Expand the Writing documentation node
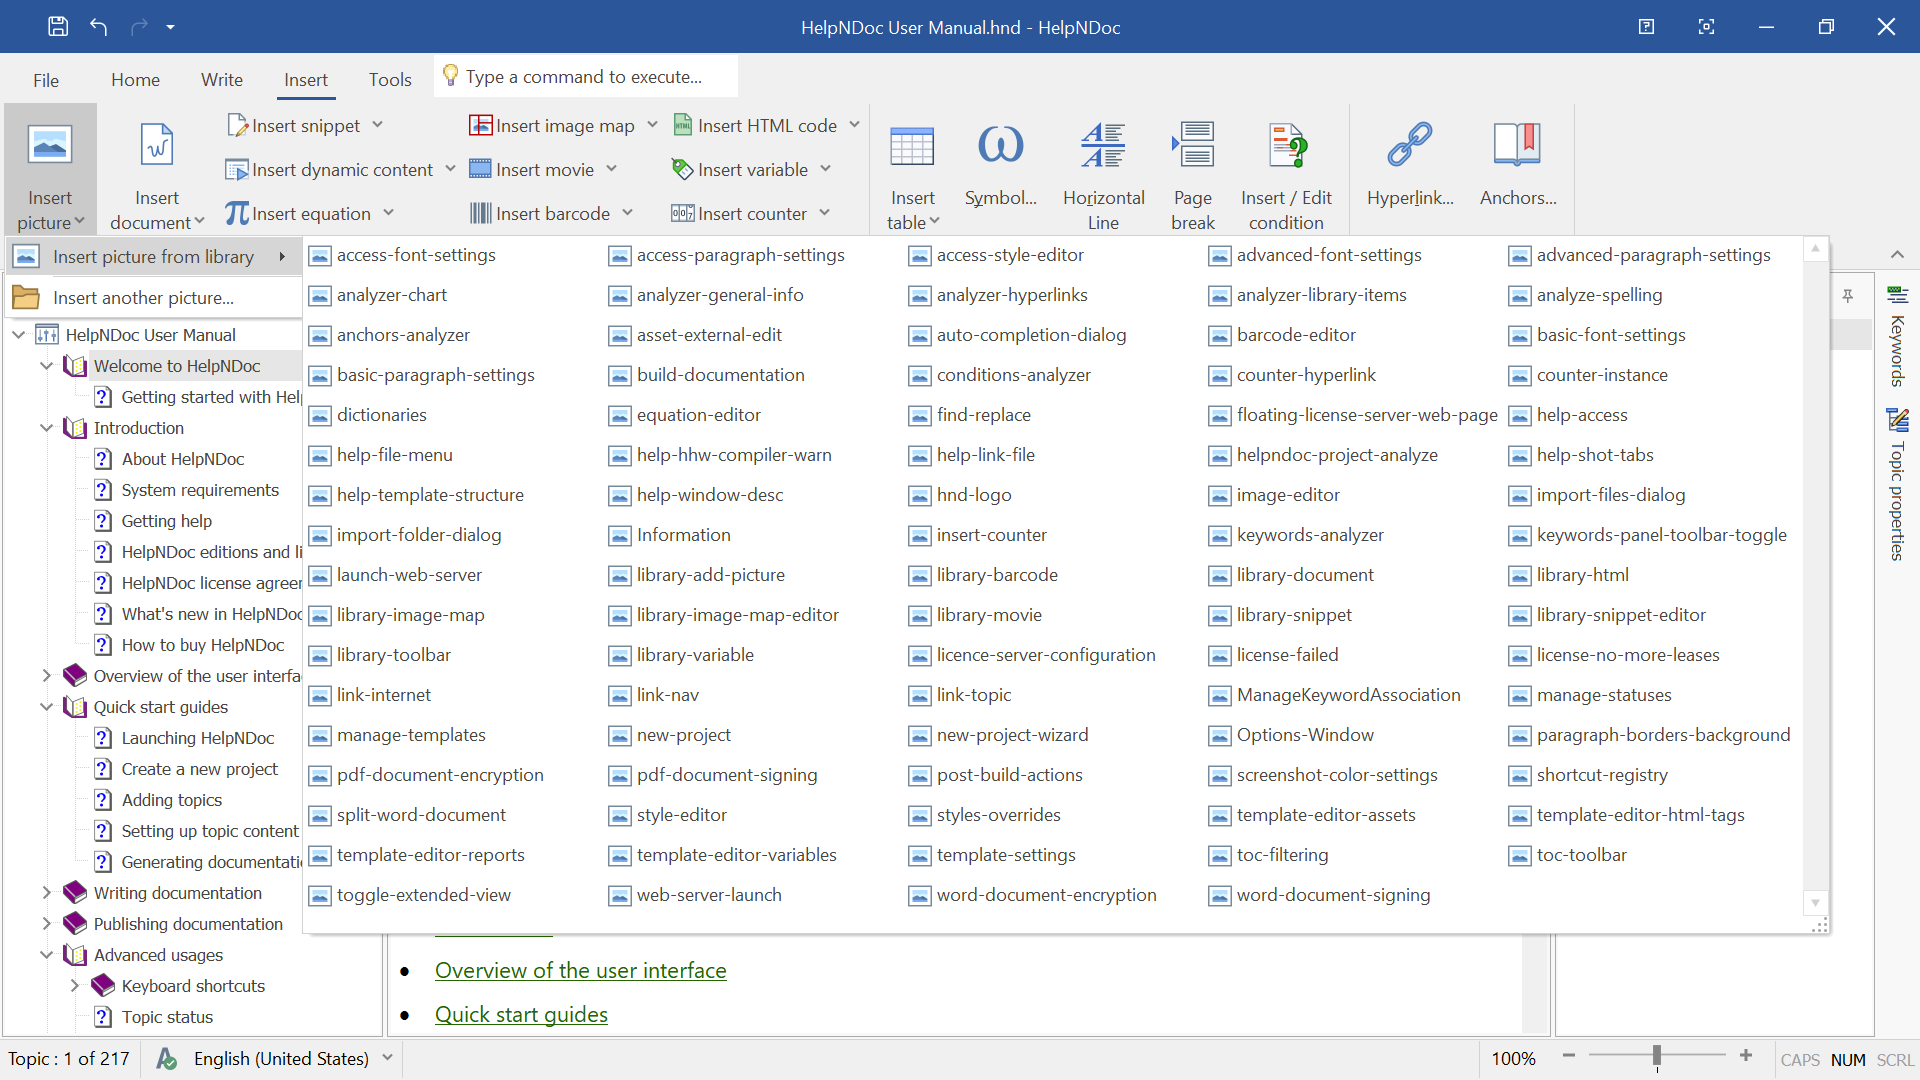Image resolution: width=1920 pixels, height=1080 pixels. click(x=46, y=893)
